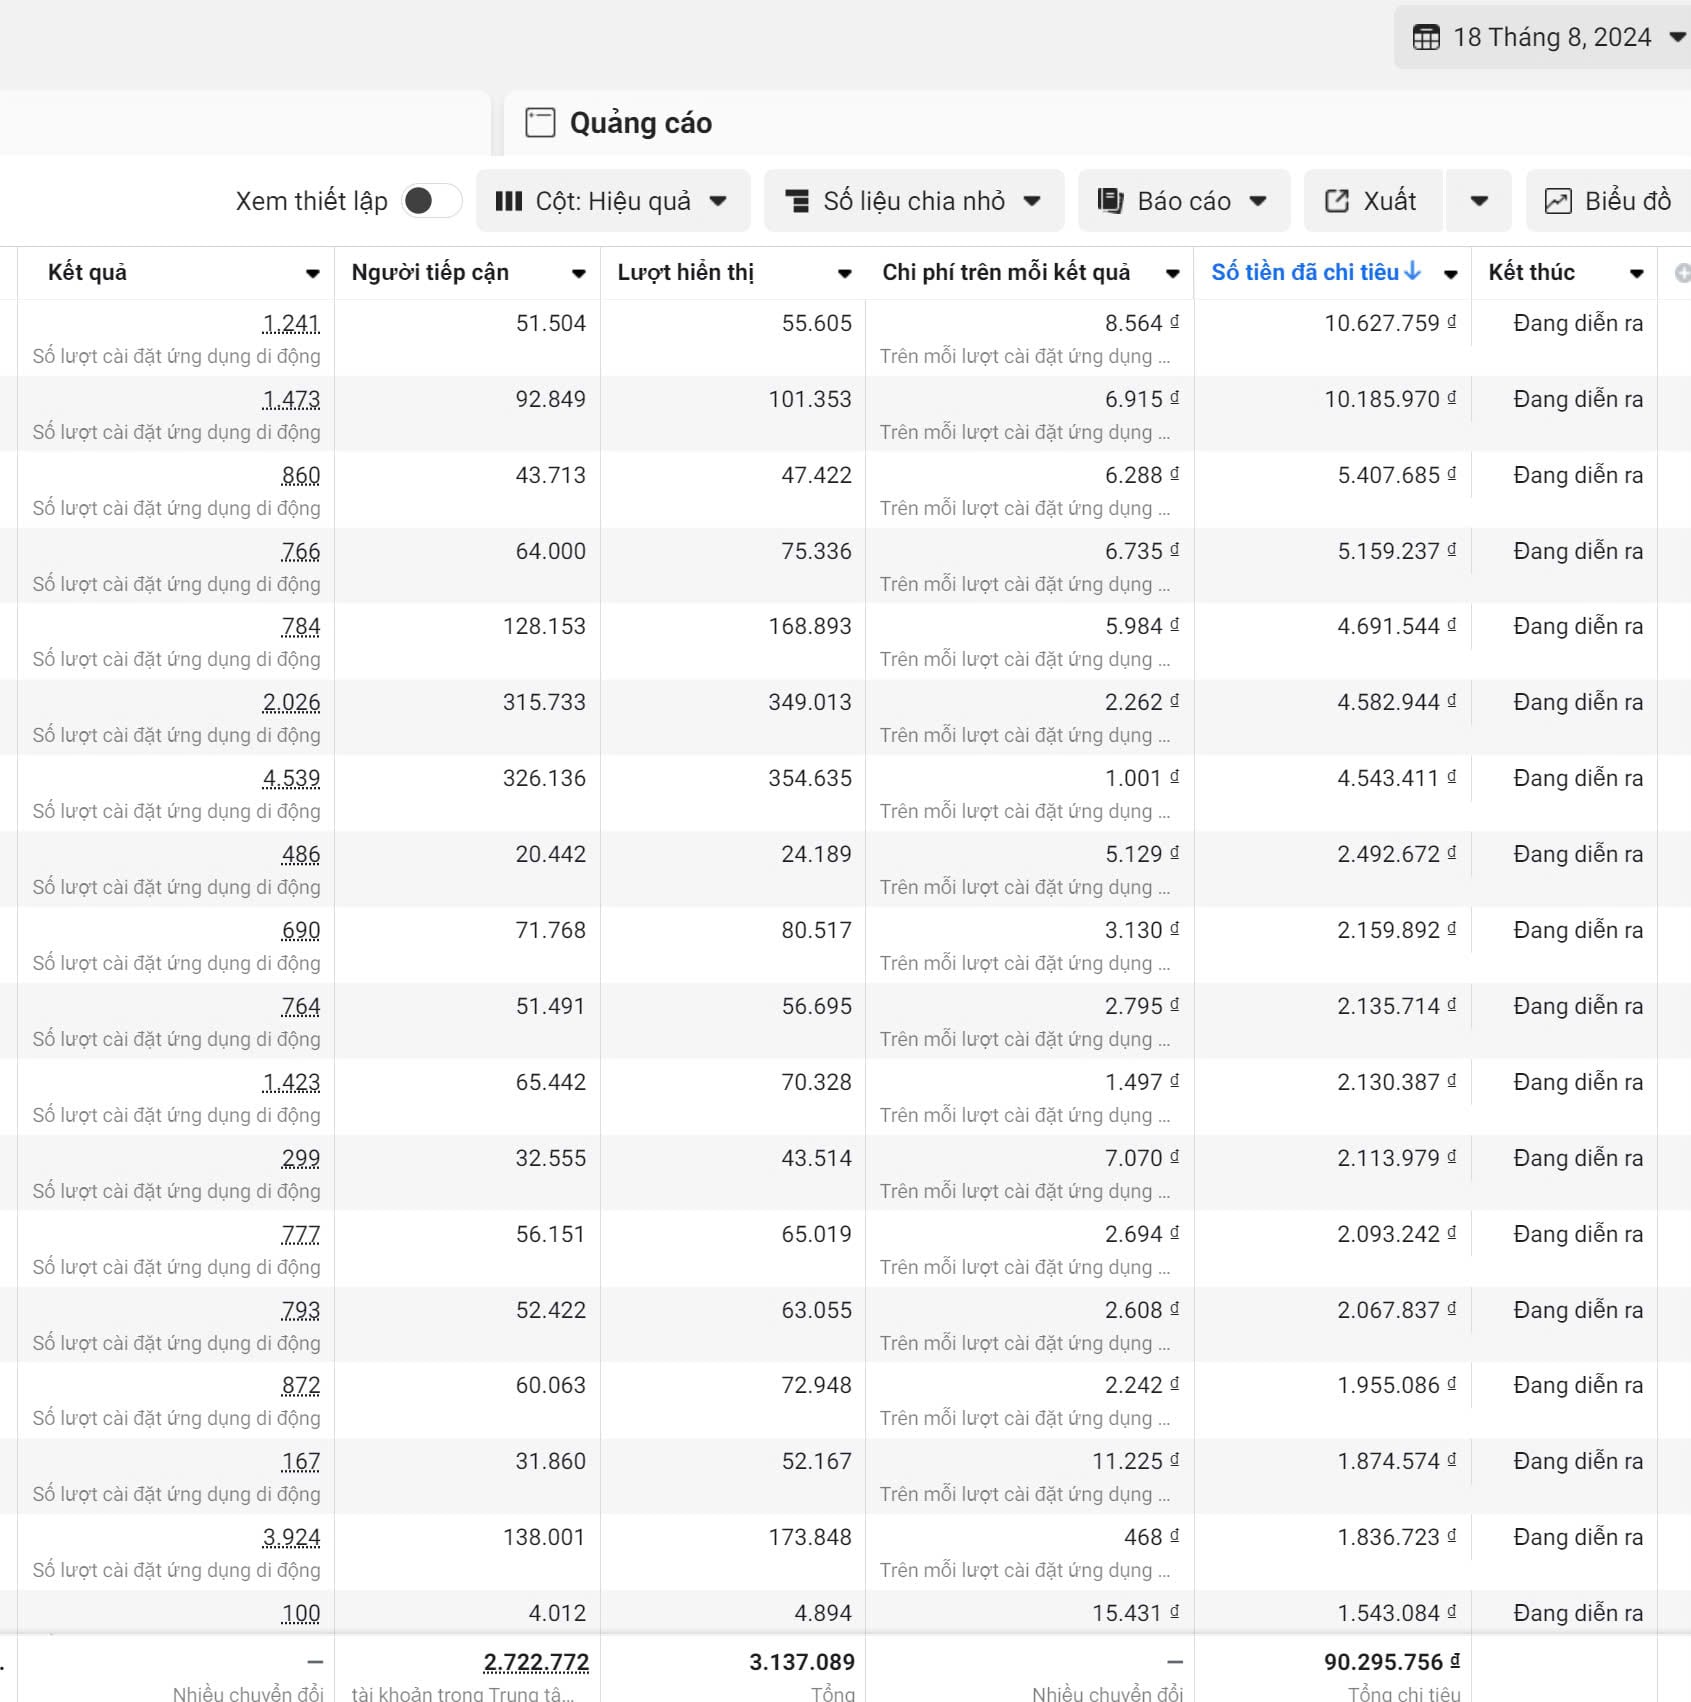Sort by the Kết quả column header
The image size is (1691, 1702).
(87, 272)
